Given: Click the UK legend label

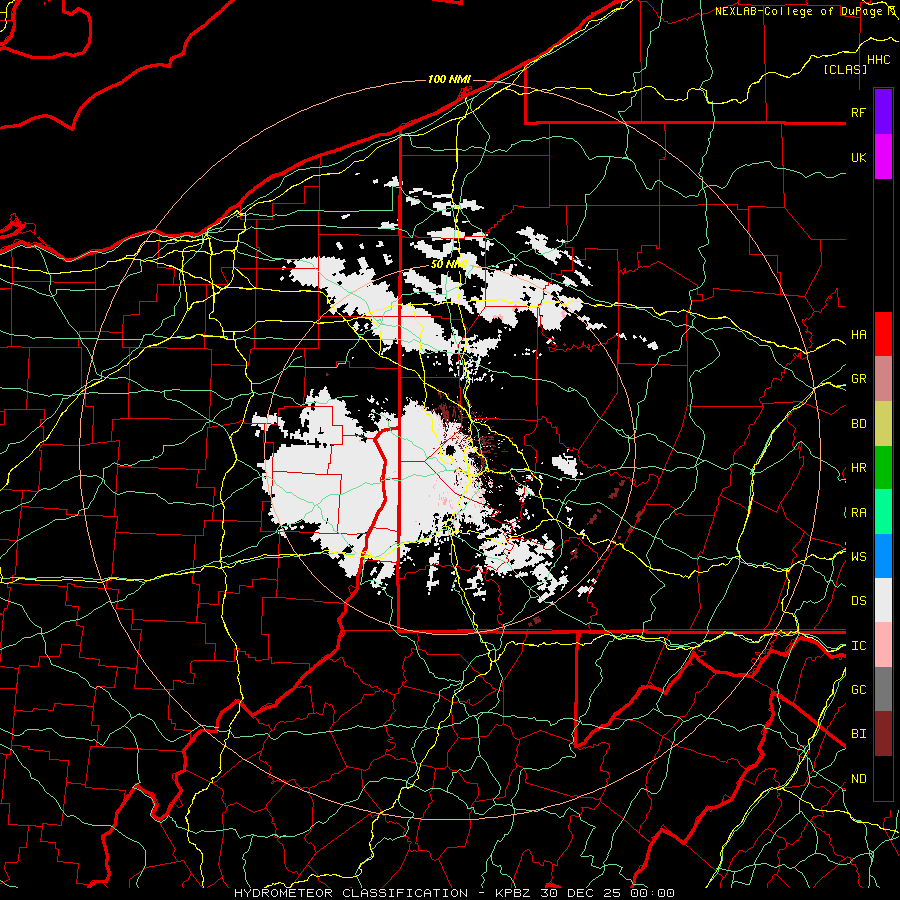Looking at the screenshot, I should point(858,157).
